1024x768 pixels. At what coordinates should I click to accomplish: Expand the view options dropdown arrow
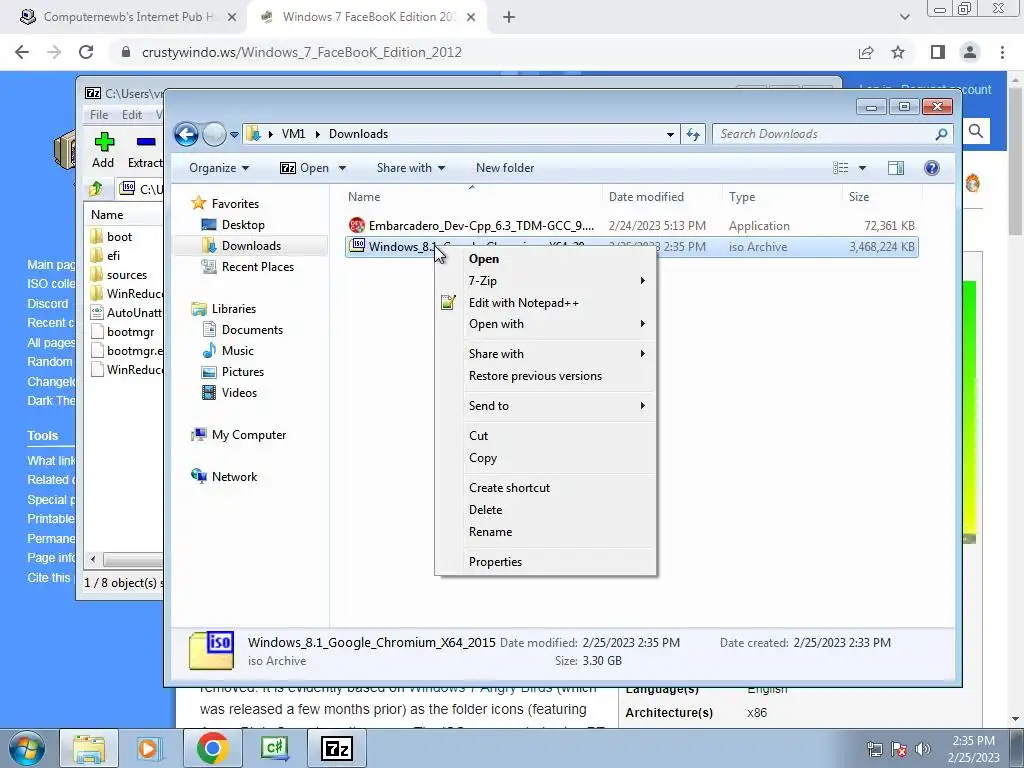(862, 168)
